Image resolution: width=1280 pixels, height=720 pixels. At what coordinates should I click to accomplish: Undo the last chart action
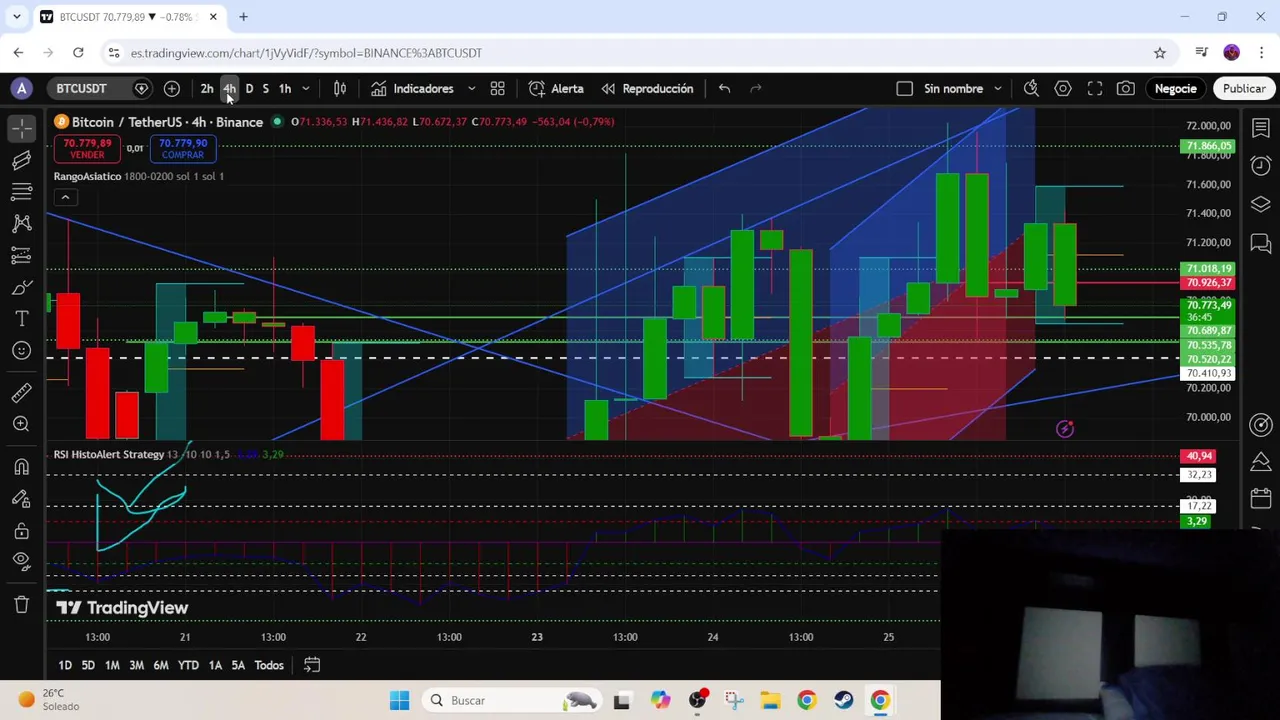[x=724, y=89]
